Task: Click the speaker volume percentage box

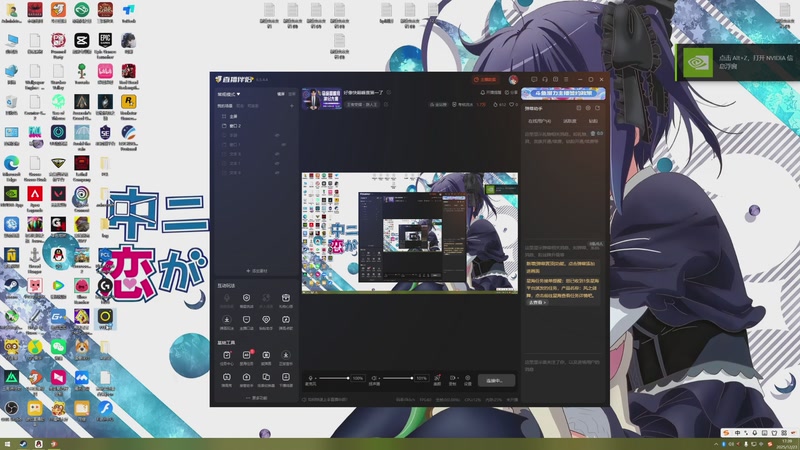Action: (x=421, y=378)
